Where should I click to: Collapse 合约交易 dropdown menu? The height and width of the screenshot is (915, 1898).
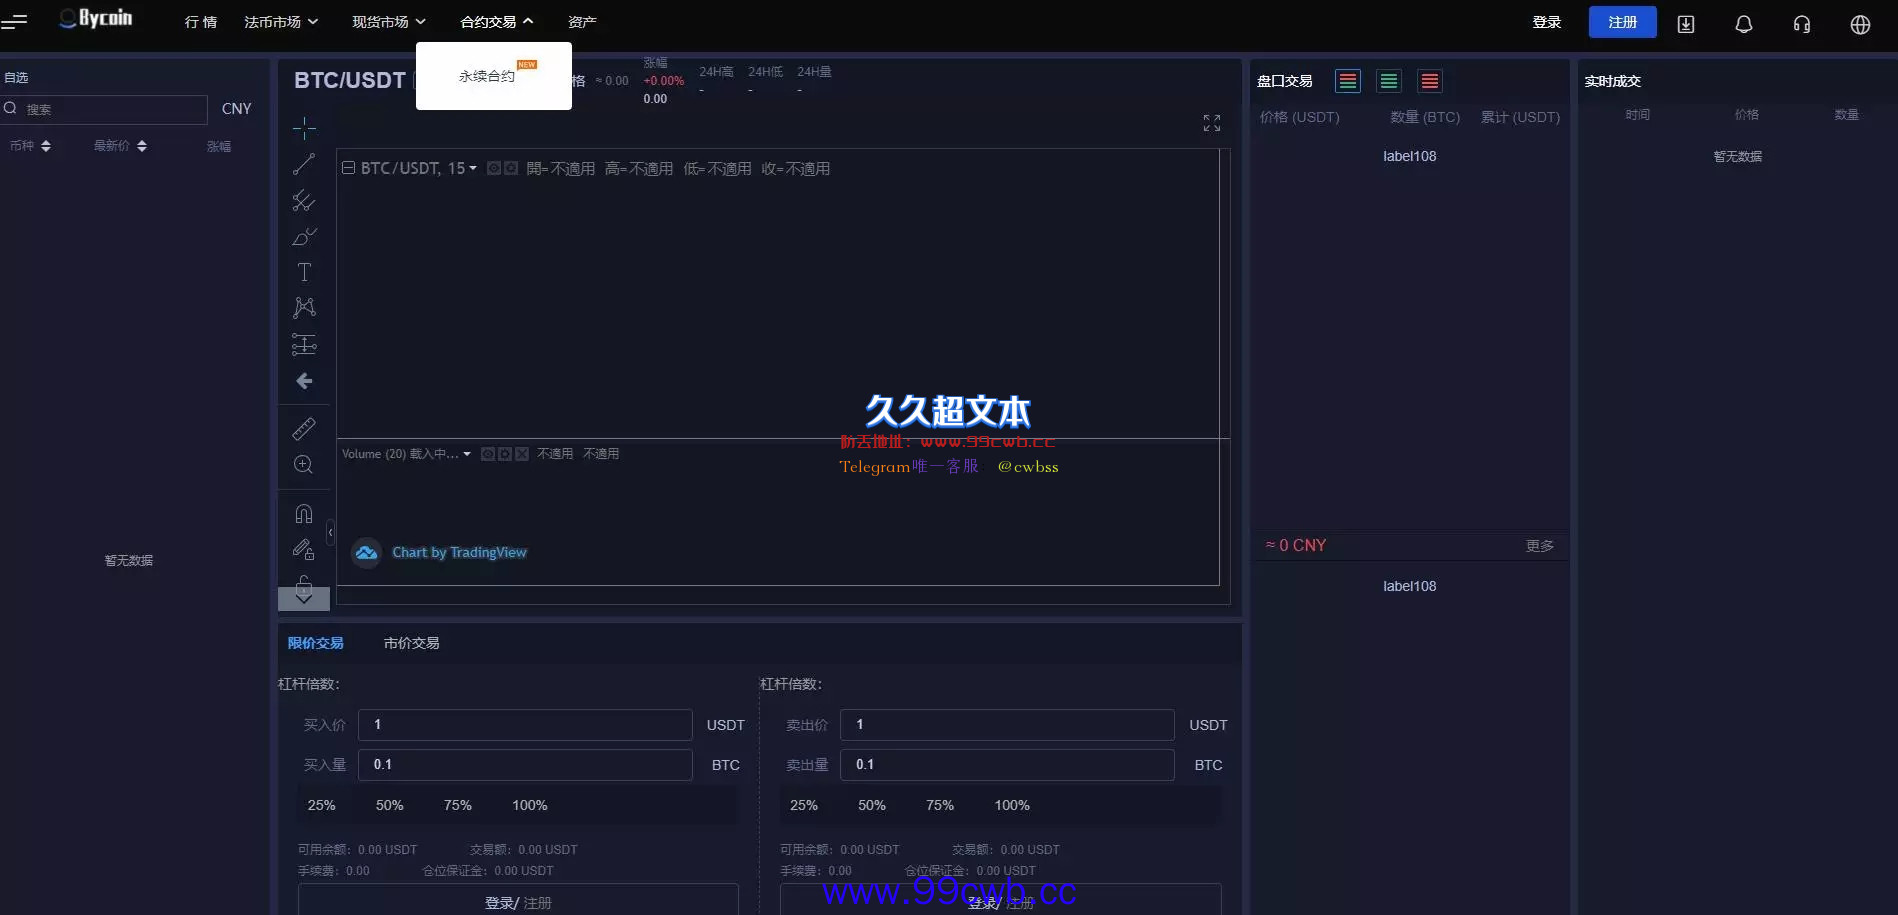497,22
